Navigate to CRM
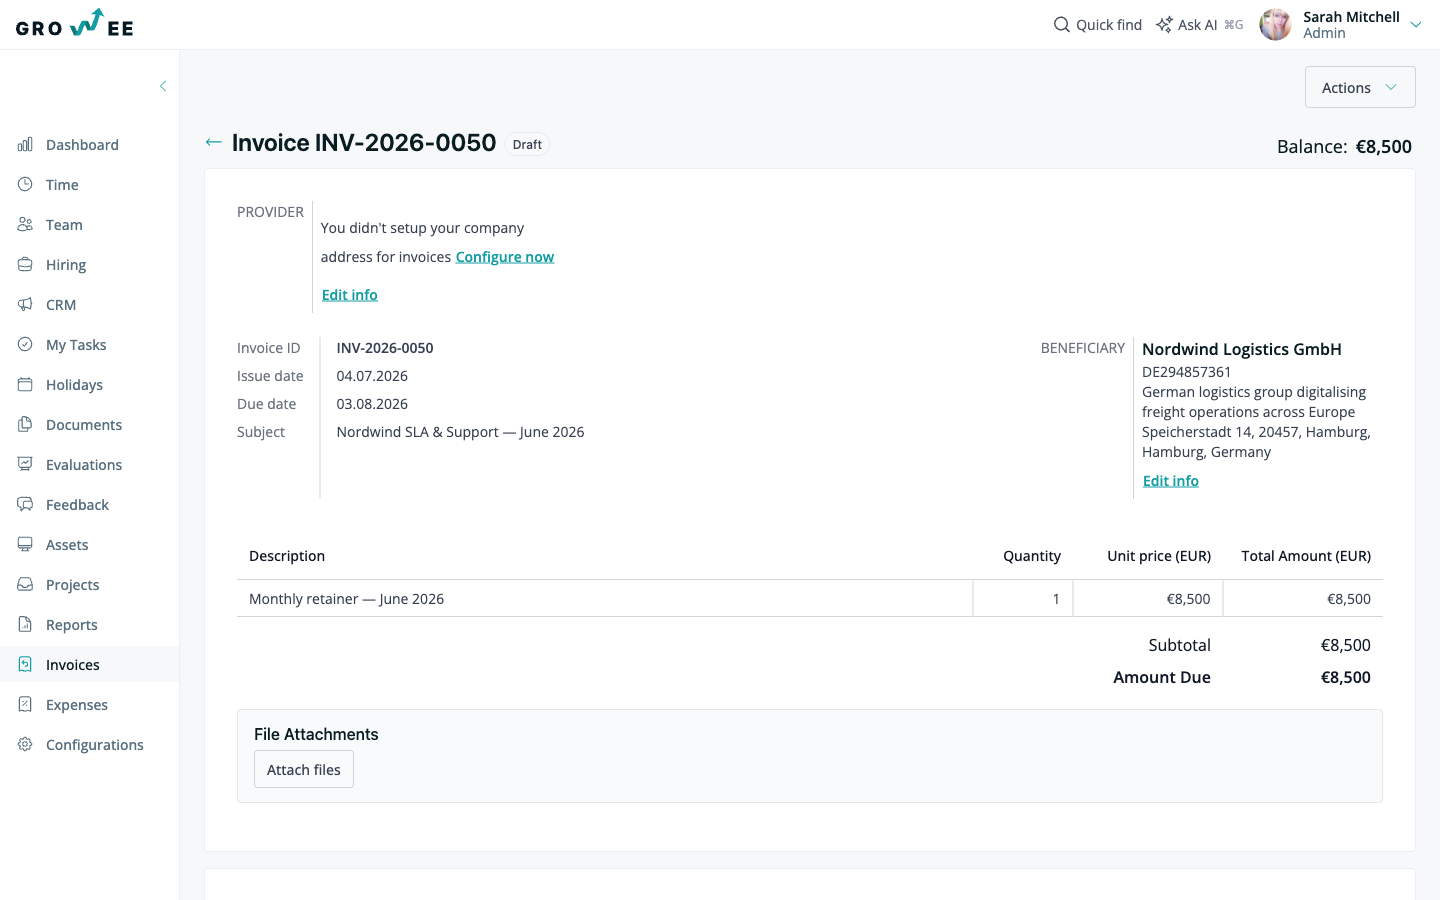The image size is (1440, 900). [90, 305]
